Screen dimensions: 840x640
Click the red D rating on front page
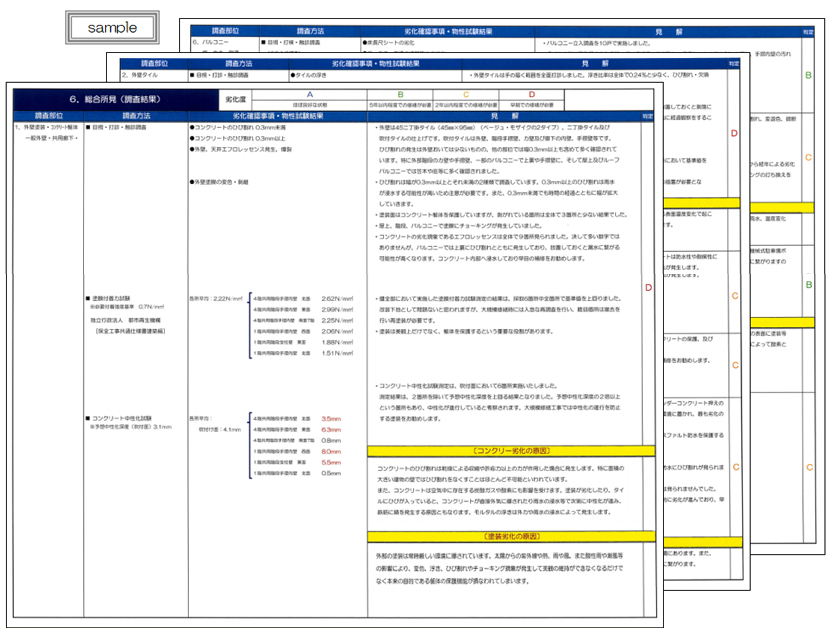[648, 288]
